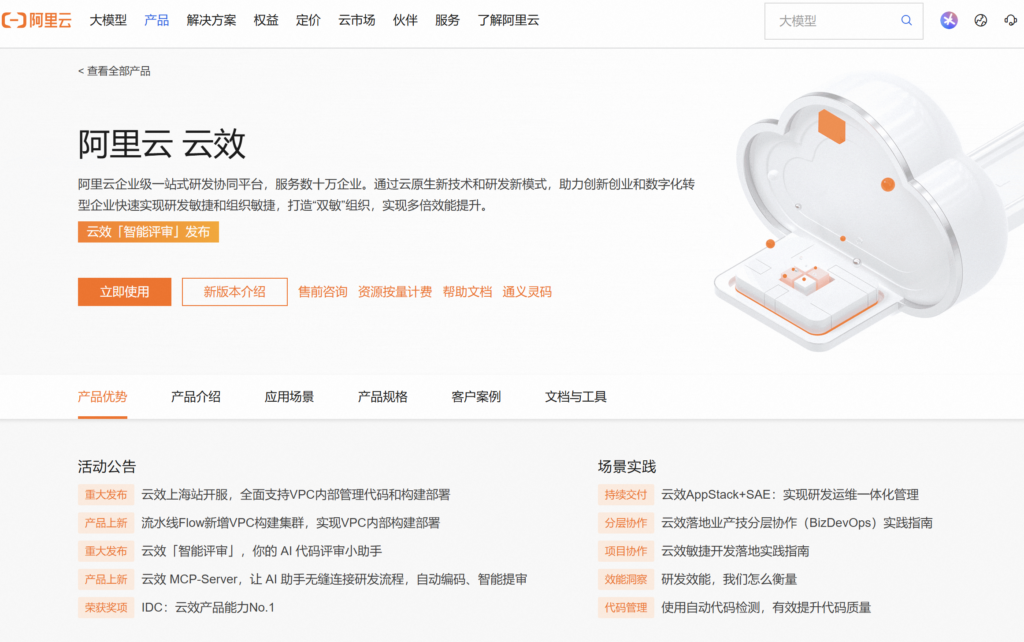
Task: Go to 云市场 in top navigation
Action: click(357, 20)
